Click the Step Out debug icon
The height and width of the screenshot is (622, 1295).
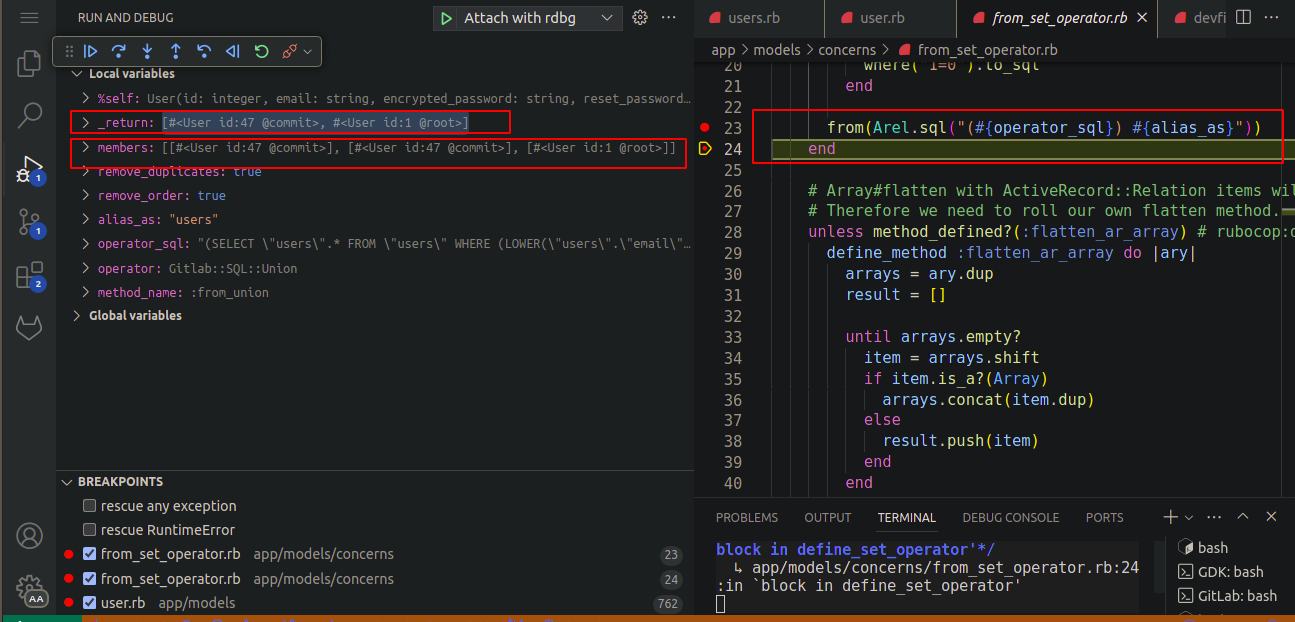(176, 51)
